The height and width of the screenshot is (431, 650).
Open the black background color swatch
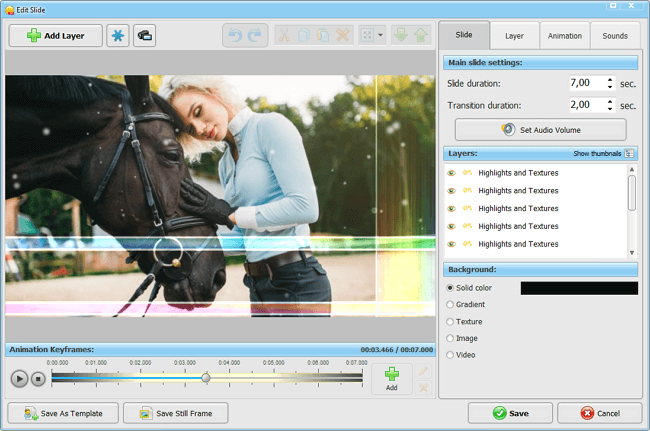tap(579, 288)
